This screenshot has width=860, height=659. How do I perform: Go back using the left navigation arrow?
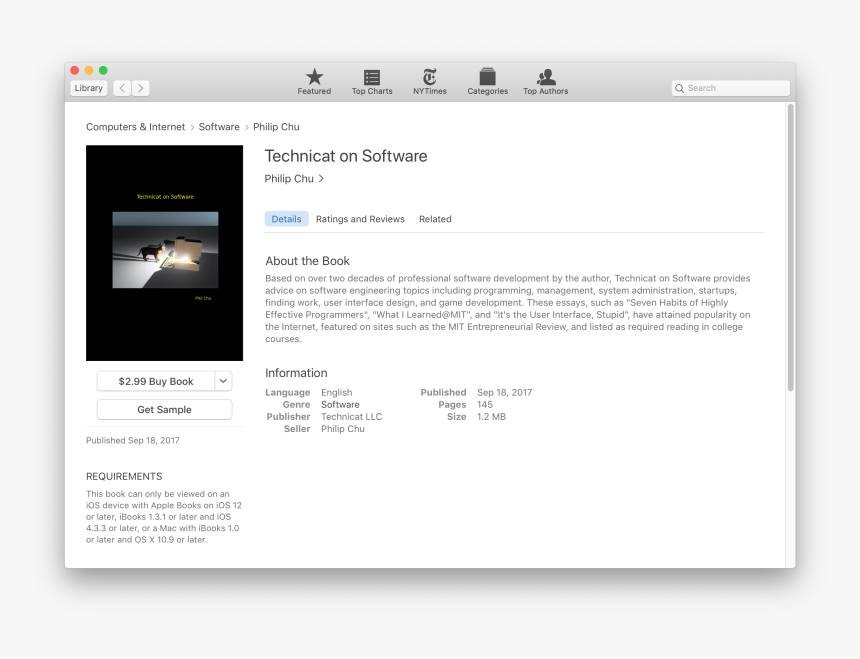tap(121, 87)
